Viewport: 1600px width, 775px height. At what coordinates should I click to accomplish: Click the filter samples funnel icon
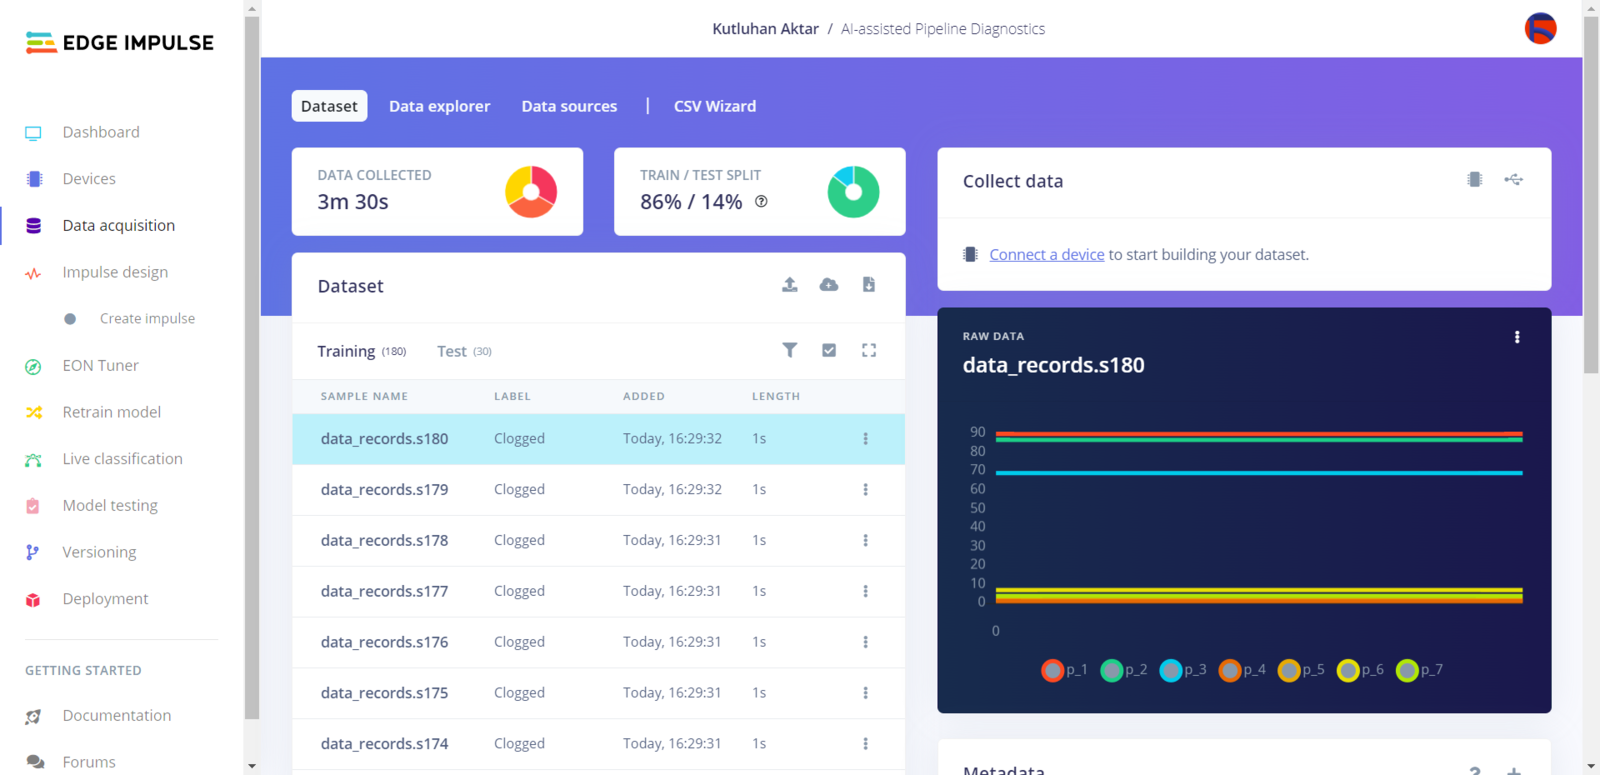(790, 350)
